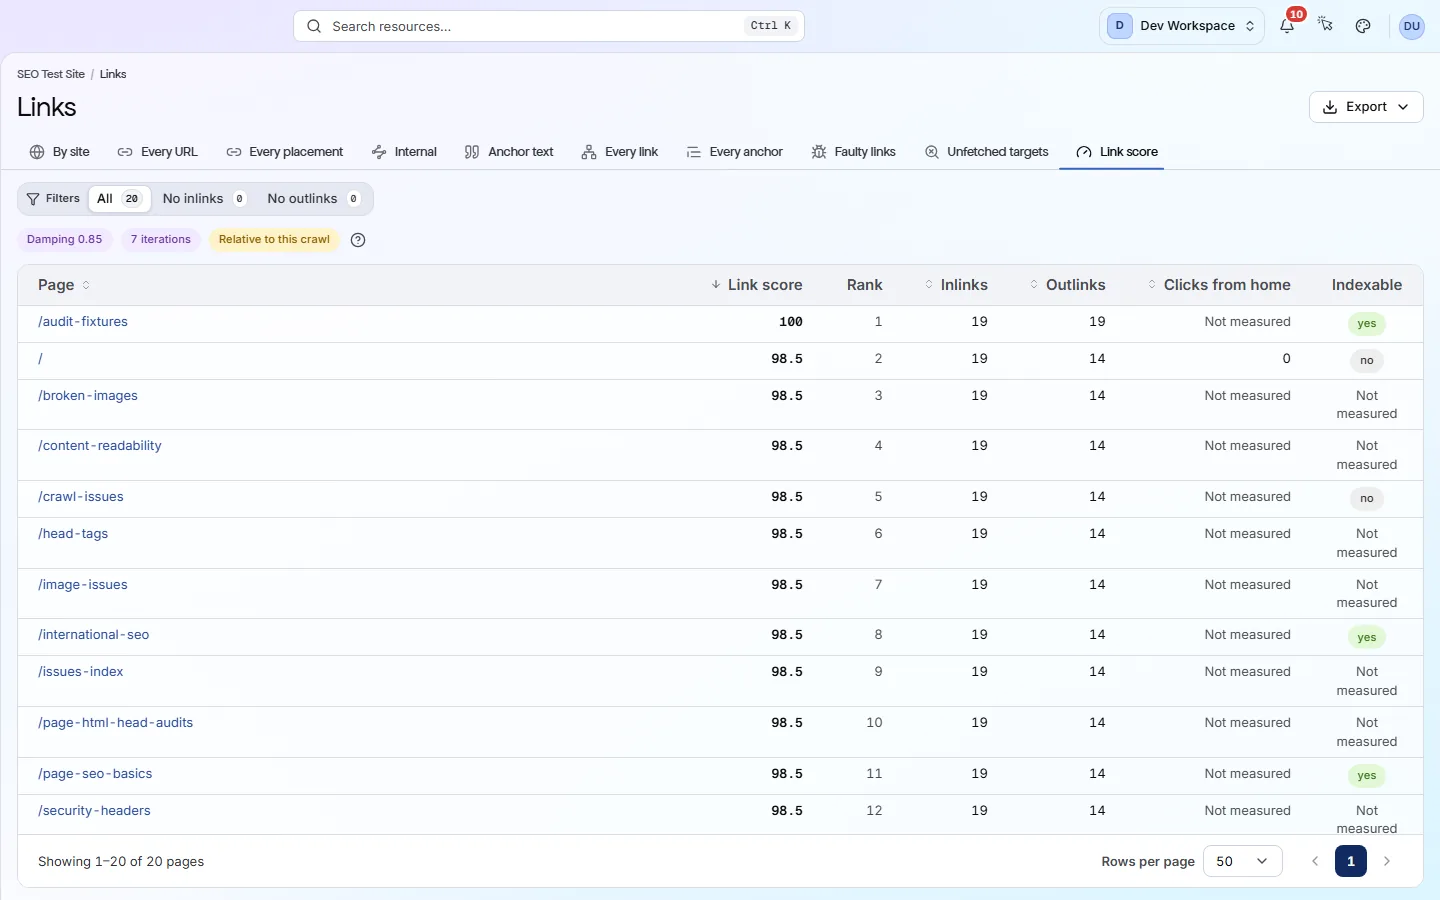1440x900 pixels.
Task: Click SEO Test Site breadcrumb
Action: click(51, 74)
